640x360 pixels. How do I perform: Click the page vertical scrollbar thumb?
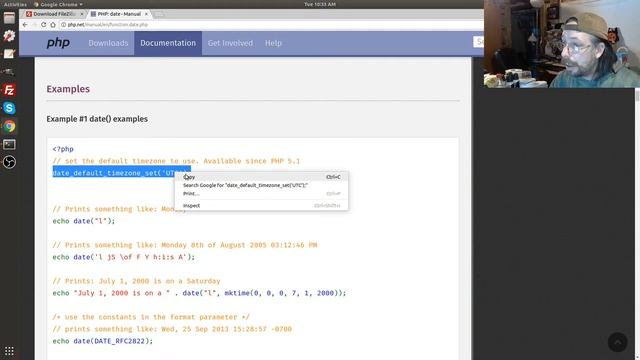pyautogui.click(x=637, y=97)
